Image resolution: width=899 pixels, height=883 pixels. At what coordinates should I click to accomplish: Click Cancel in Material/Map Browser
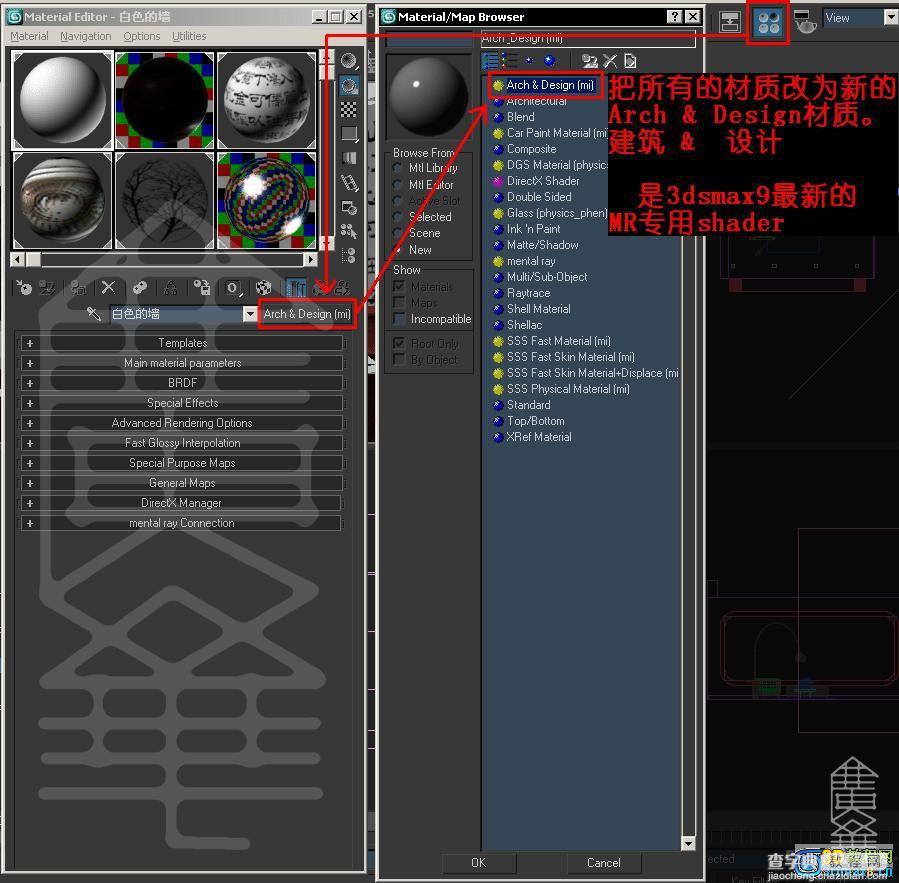click(603, 863)
